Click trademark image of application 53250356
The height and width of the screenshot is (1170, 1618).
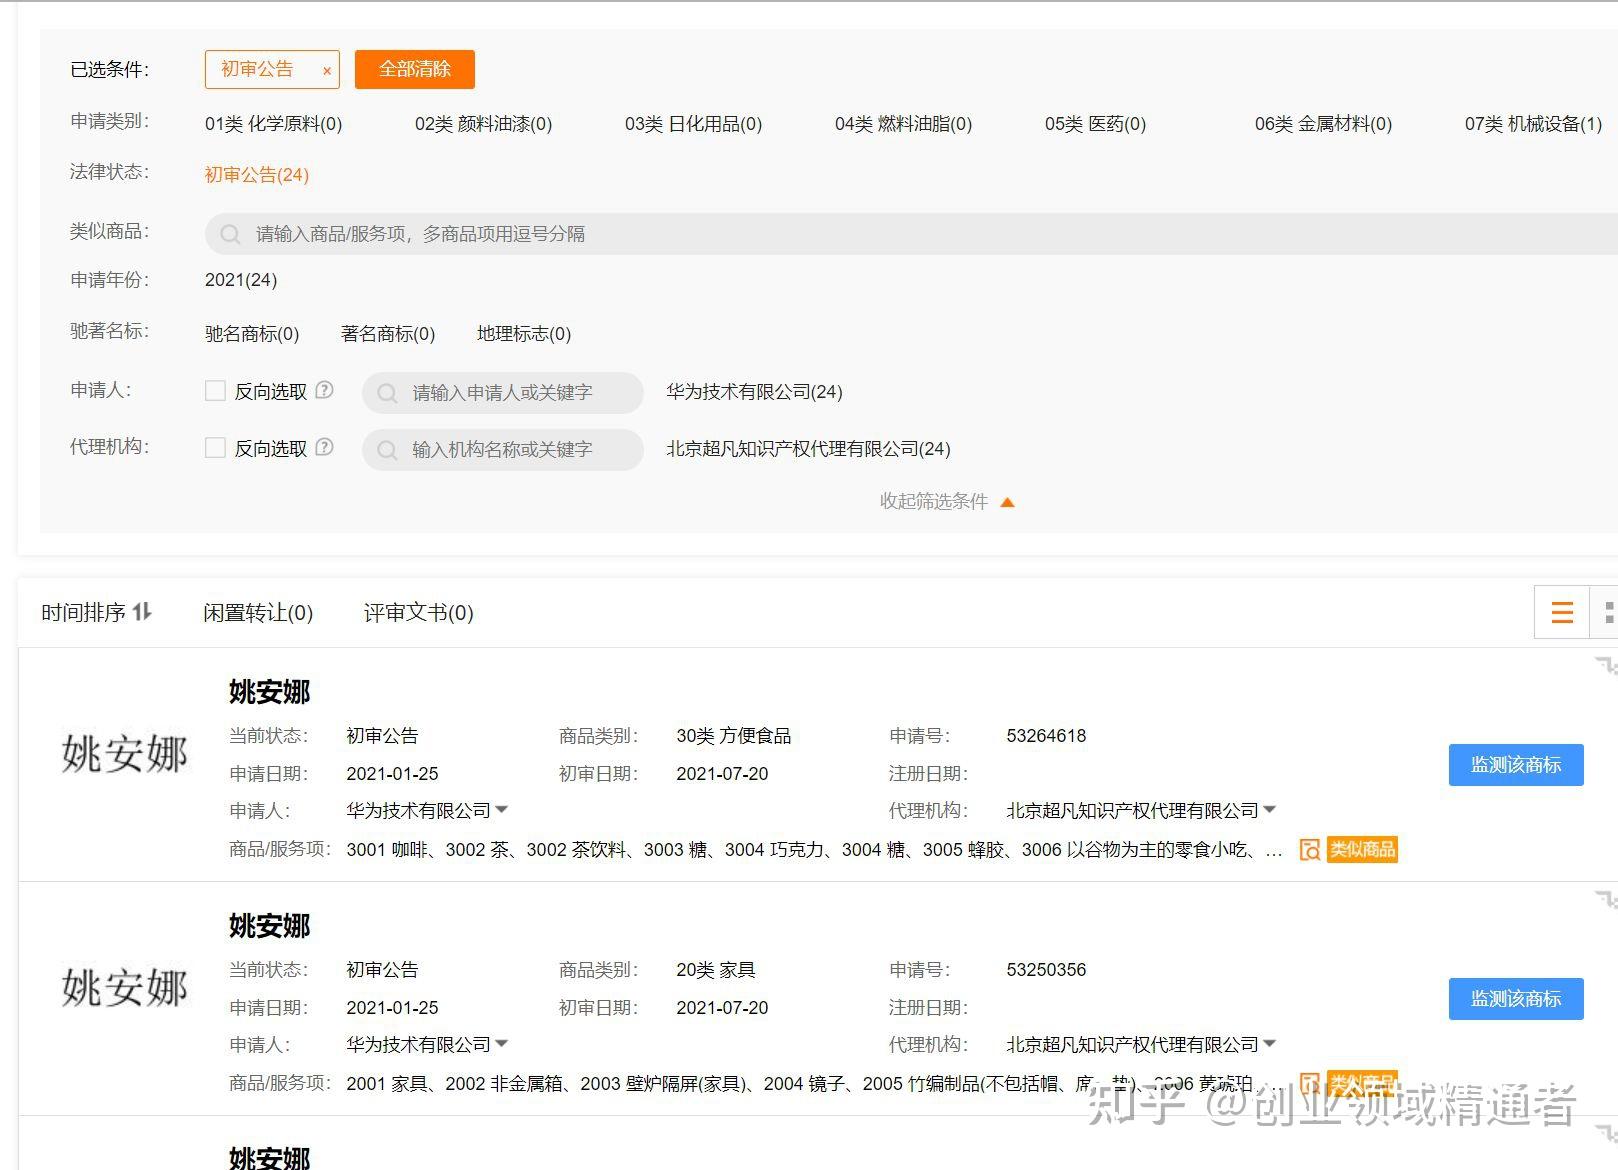coord(124,988)
